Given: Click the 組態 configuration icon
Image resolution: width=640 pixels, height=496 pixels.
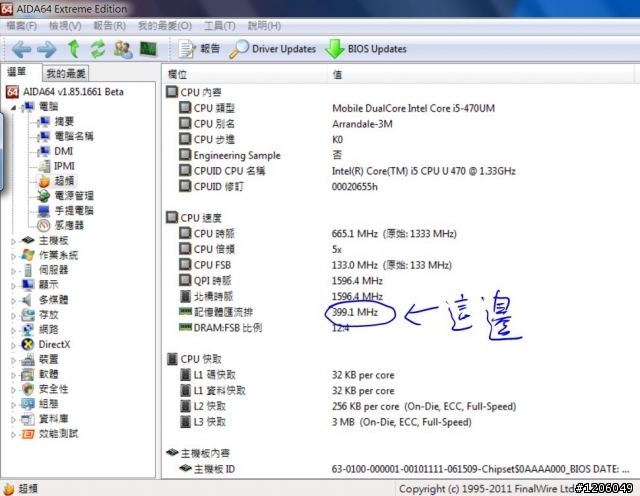Looking at the screenshot, I should click(28, 404).
